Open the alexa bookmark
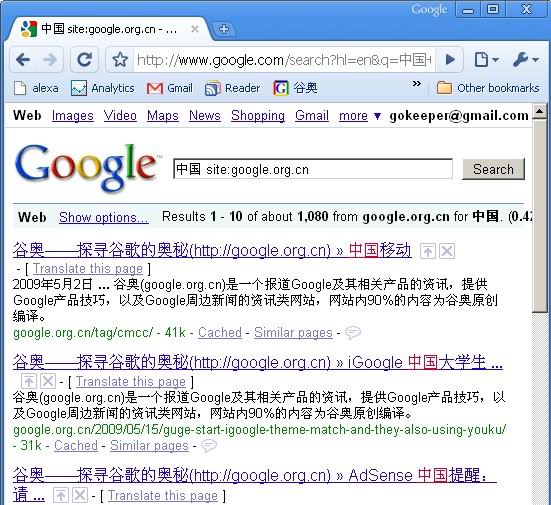The image size is (551, 505). (x=36, y=88)
